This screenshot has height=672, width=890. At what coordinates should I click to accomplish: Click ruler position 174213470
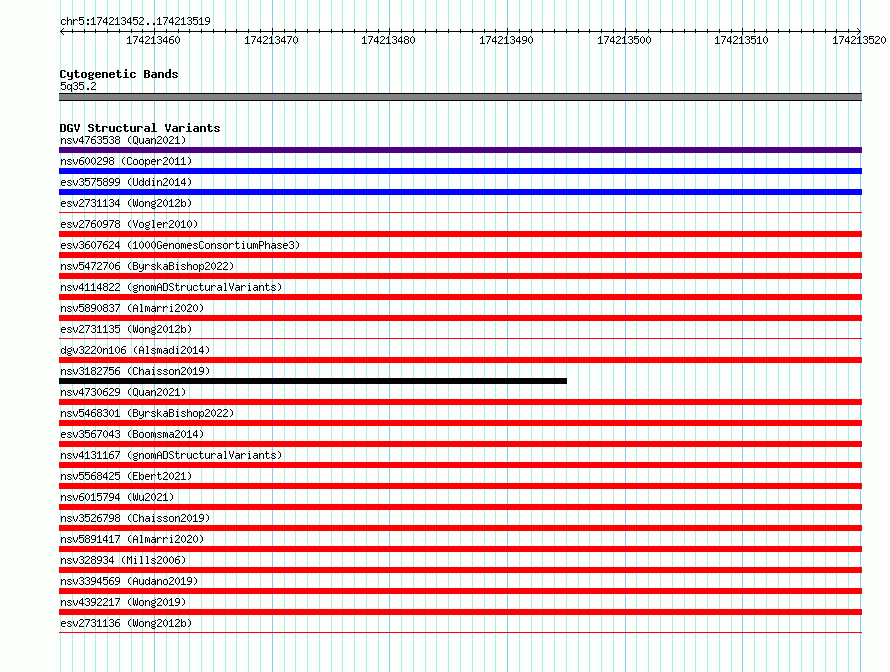pos(271,40)
